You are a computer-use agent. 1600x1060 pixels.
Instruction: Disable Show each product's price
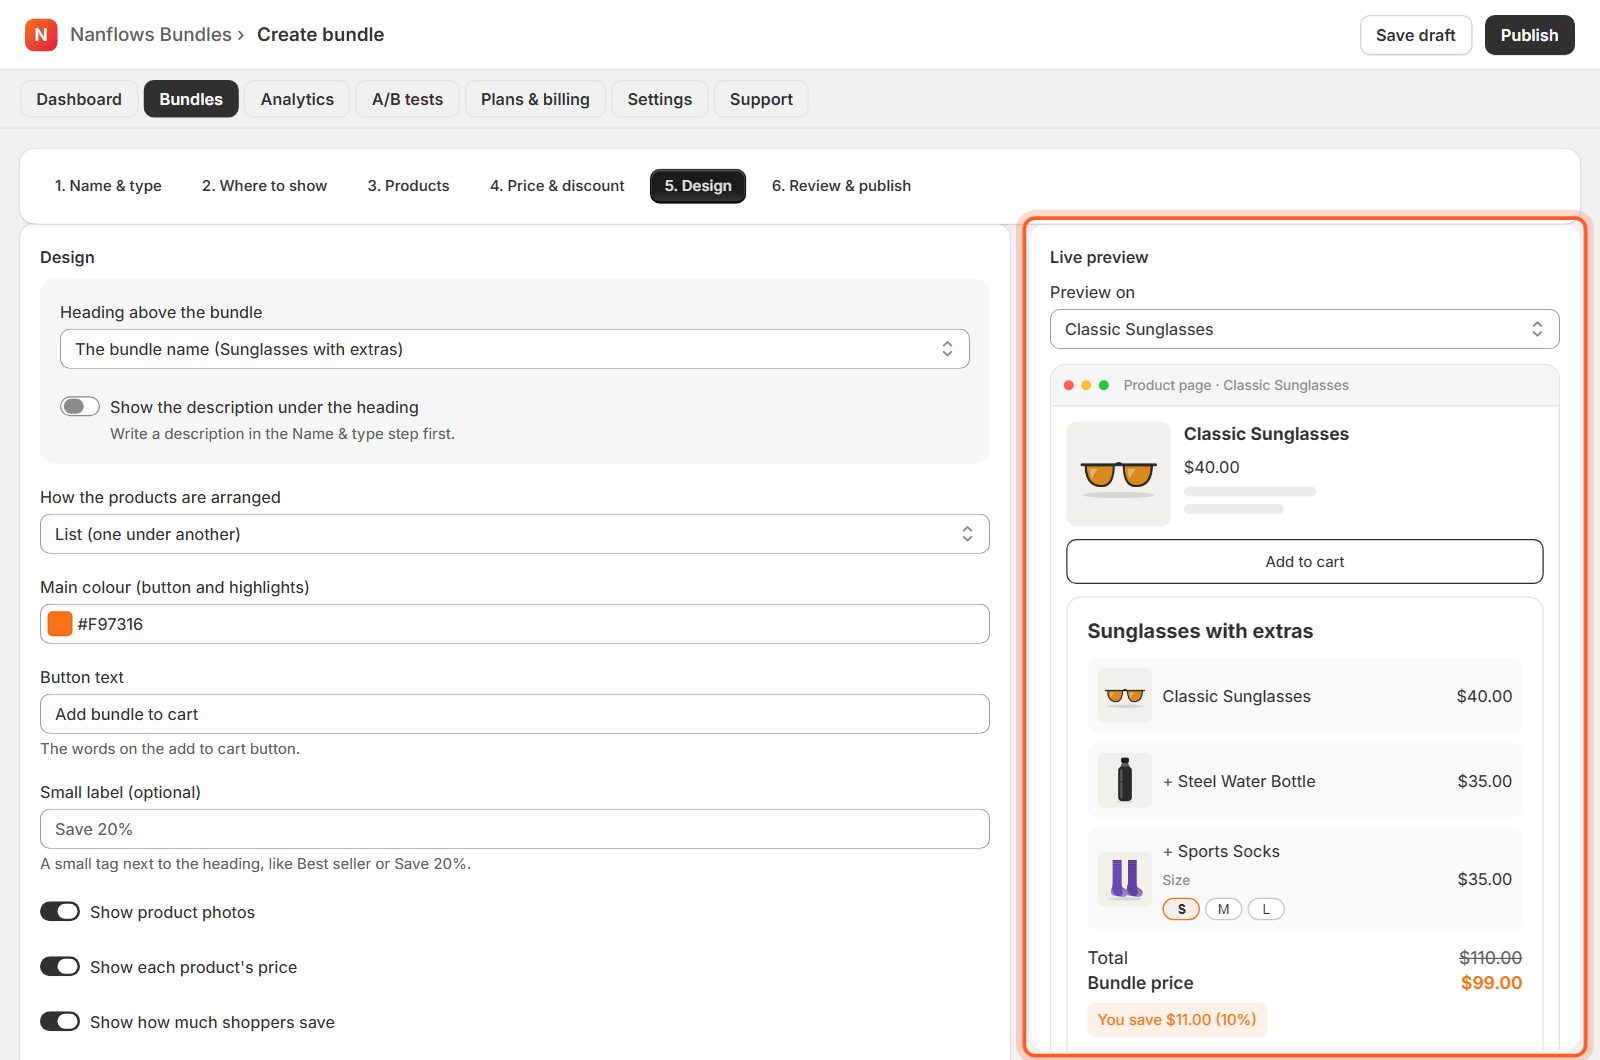coord(60,966)
